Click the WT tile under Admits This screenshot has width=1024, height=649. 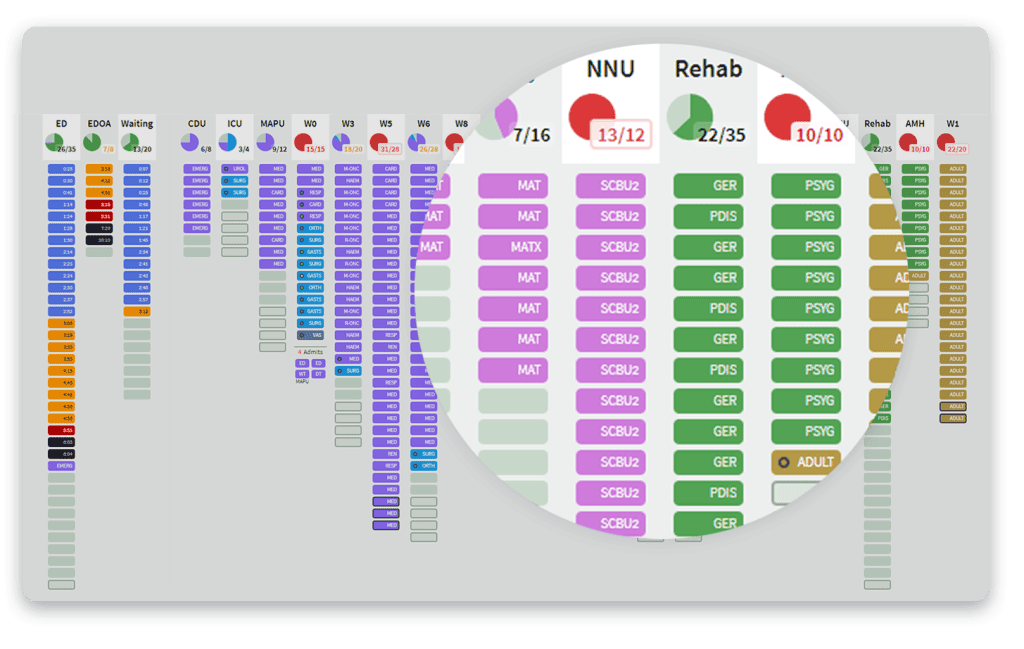coord(302,373)
